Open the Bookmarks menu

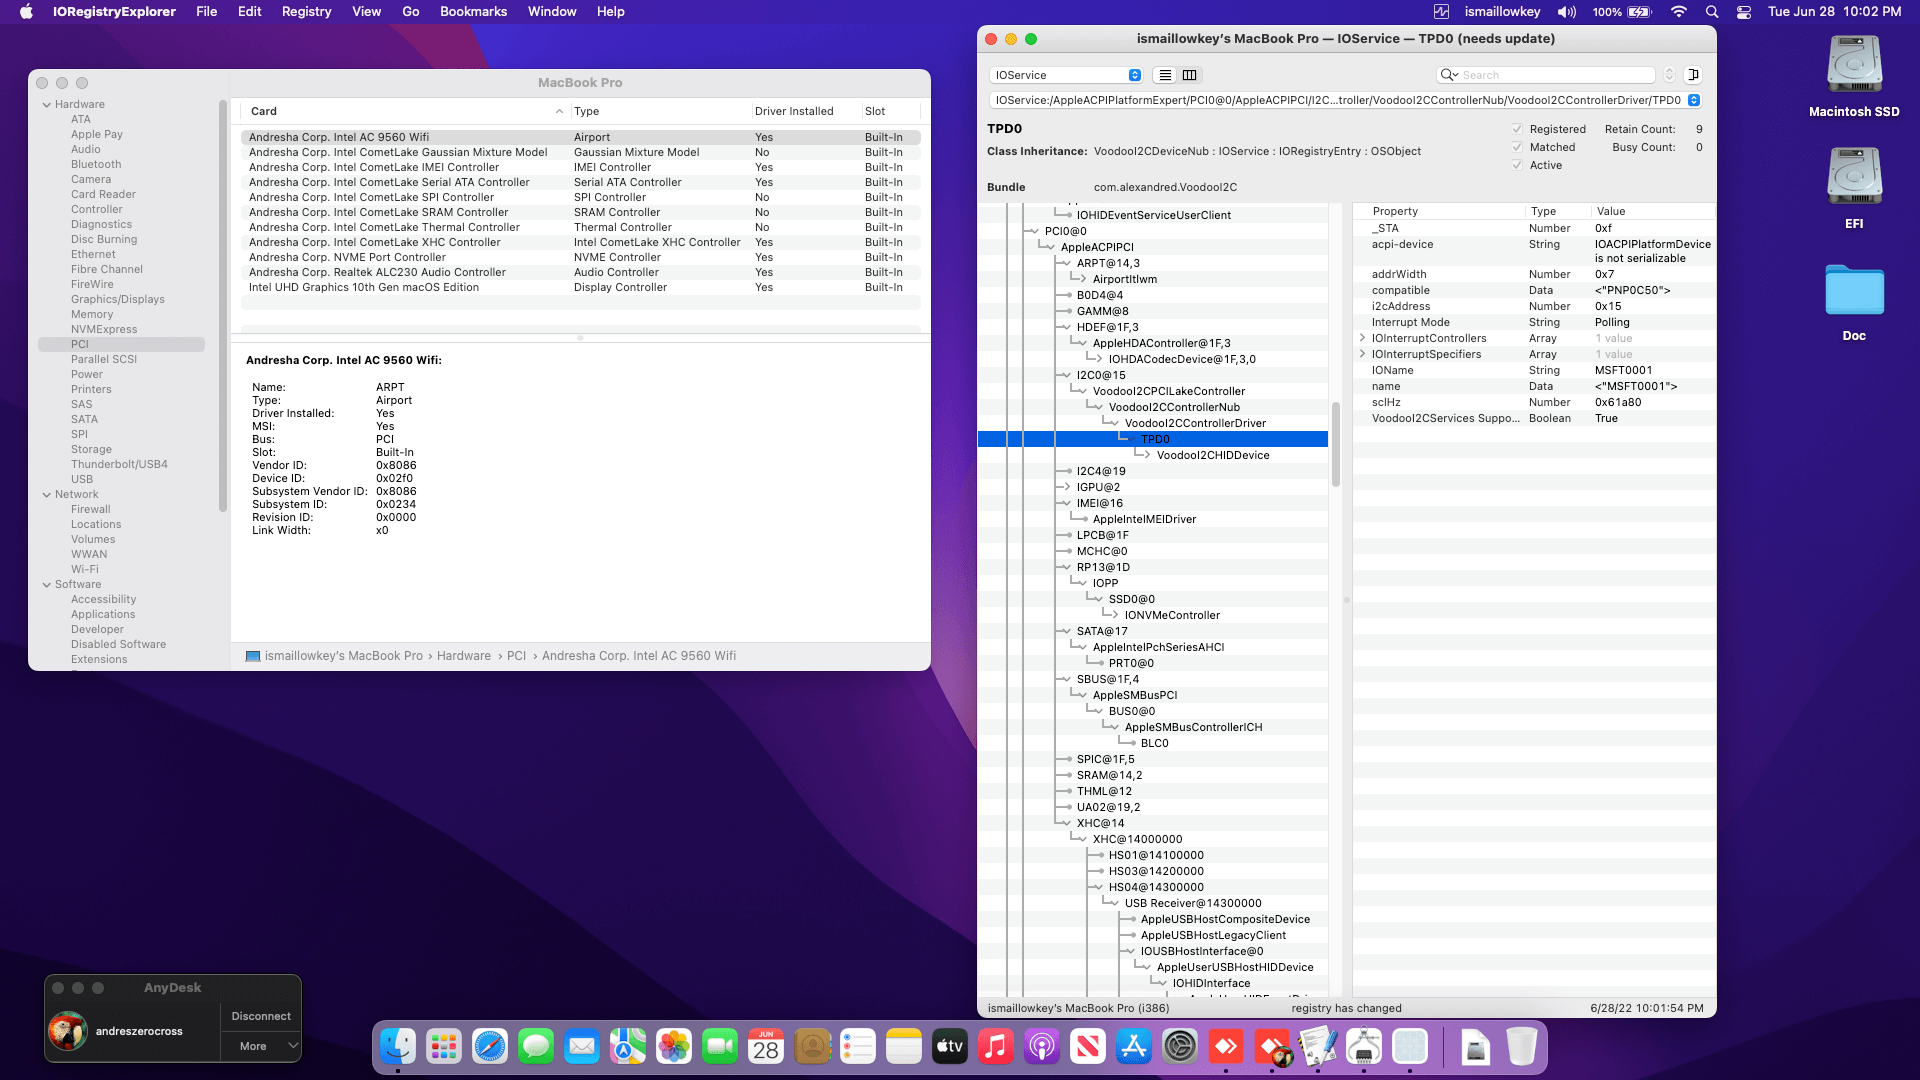point(473,12)
